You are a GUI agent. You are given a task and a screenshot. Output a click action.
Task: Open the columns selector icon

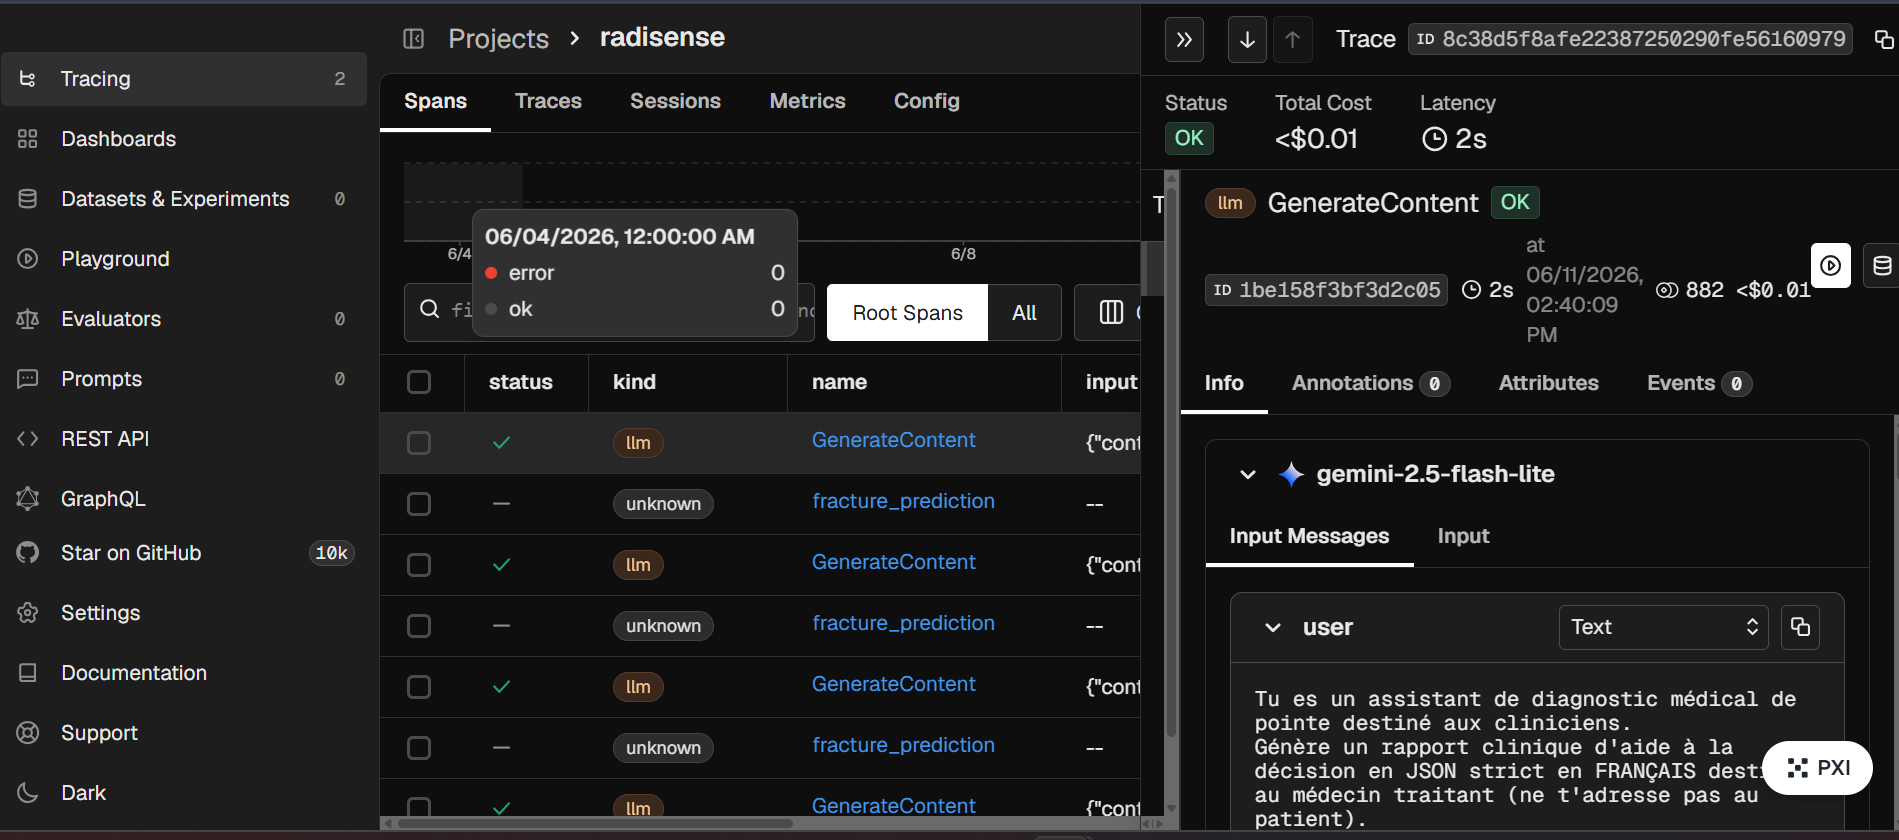point(1111,312)
